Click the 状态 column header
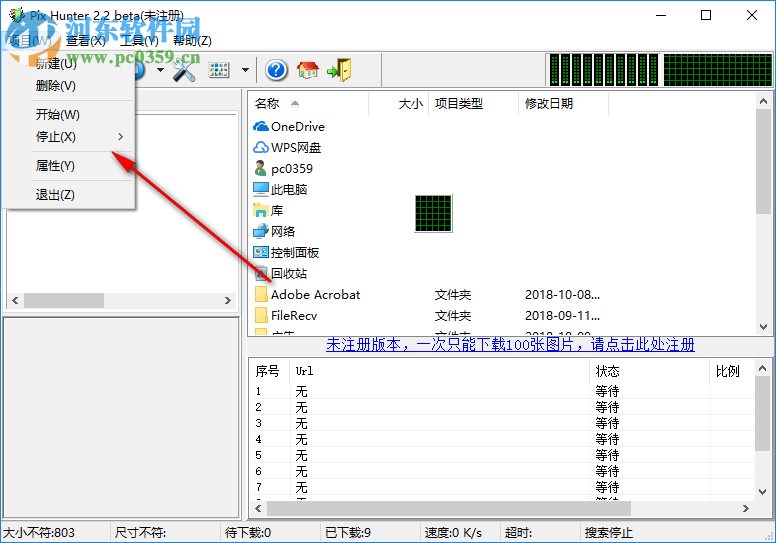The width and height of the screenshot is (776, 543). [x=650, y=371]
